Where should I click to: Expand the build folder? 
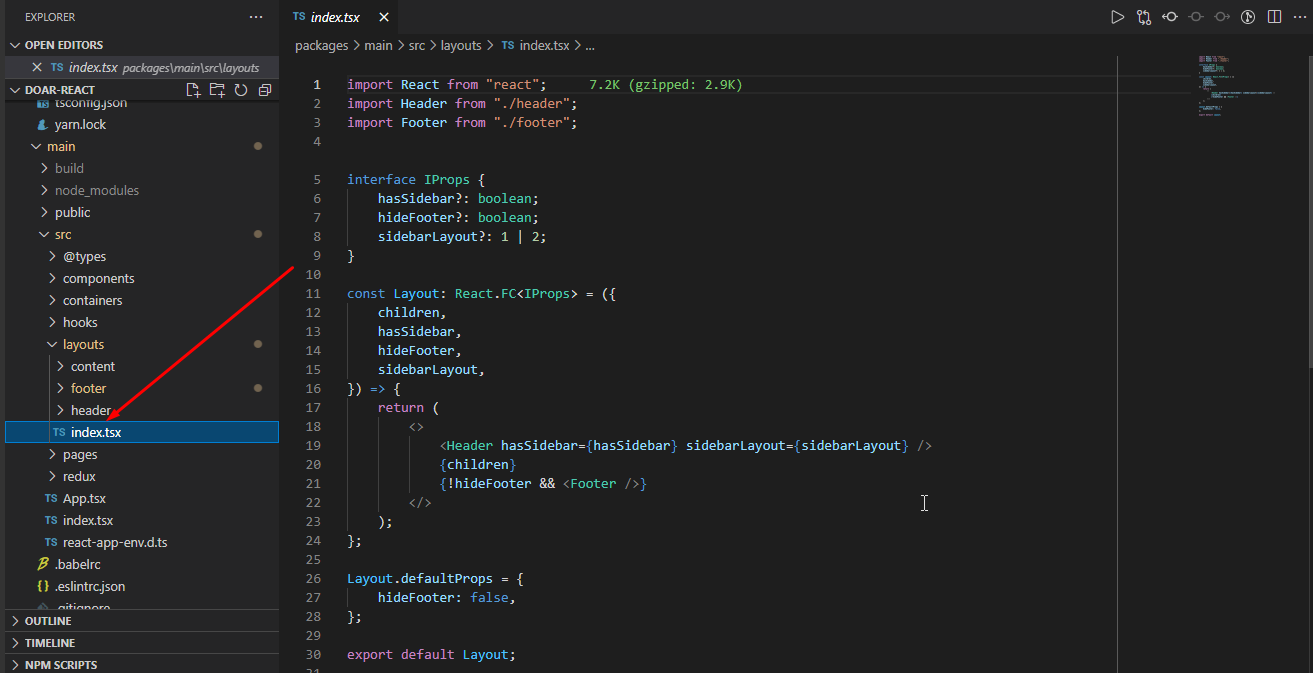142,168
